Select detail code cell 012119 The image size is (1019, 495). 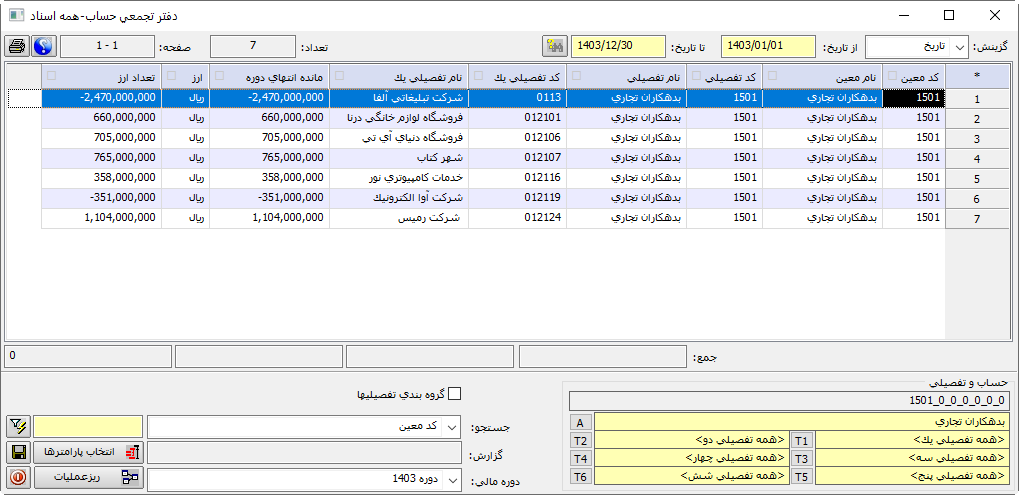click(x=518, y=198)
